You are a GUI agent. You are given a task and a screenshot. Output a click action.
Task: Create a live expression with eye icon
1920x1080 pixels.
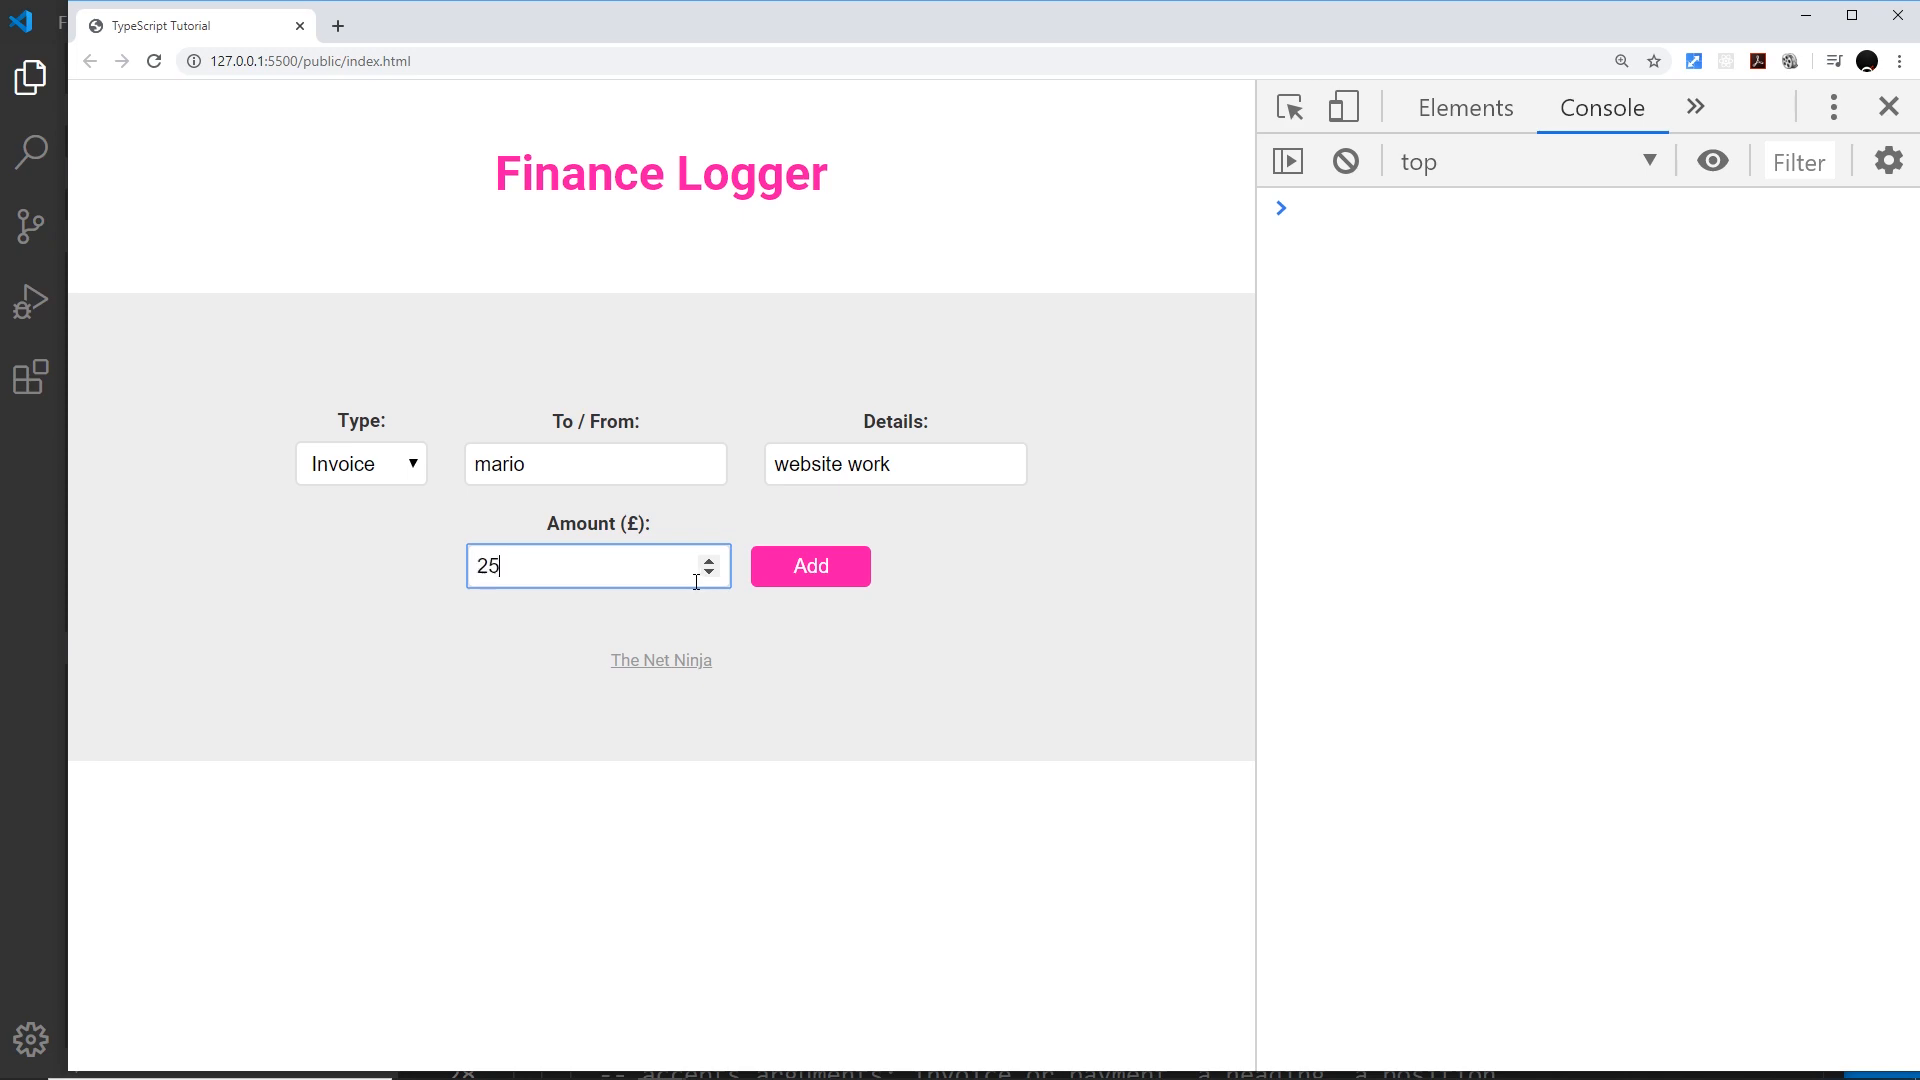click(1713, 161)
